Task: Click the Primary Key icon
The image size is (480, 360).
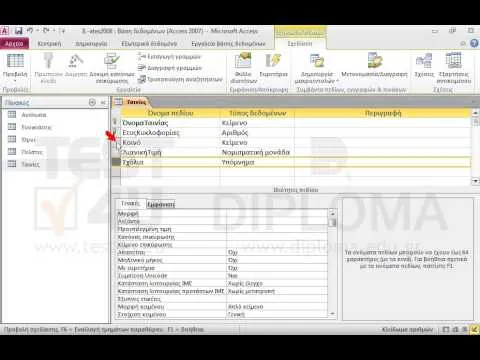Action: coord(49,61)
